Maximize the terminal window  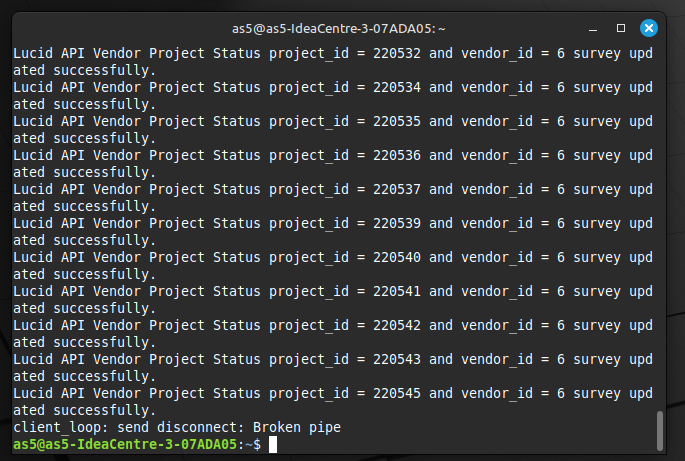pyautogui.click(x=621, y=28)
